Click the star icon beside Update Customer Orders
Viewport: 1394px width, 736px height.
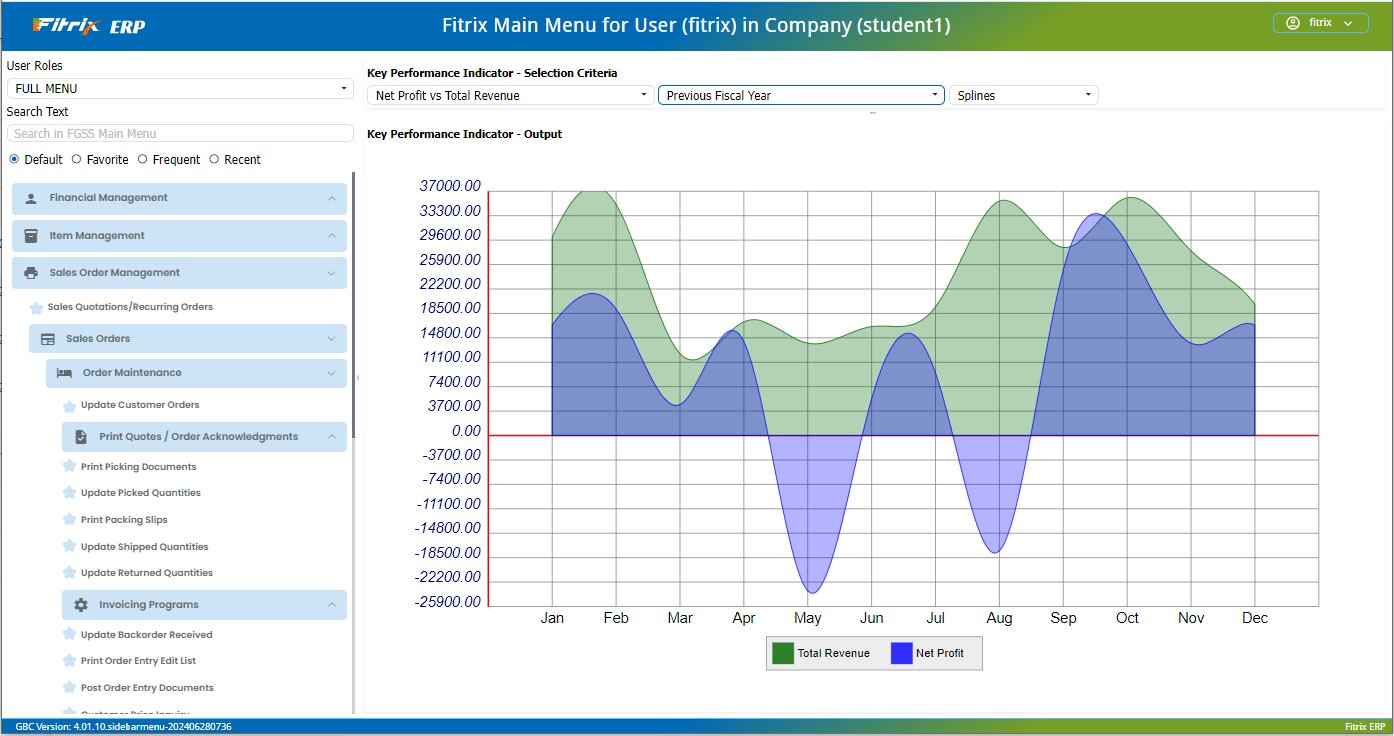(x=69, y=406)
